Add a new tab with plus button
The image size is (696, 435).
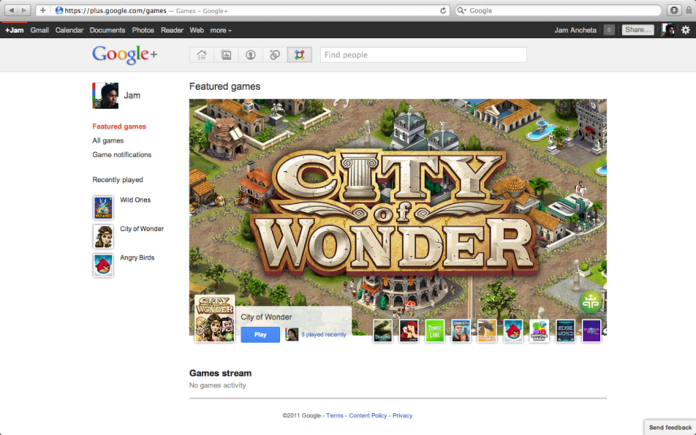point(43,10)
